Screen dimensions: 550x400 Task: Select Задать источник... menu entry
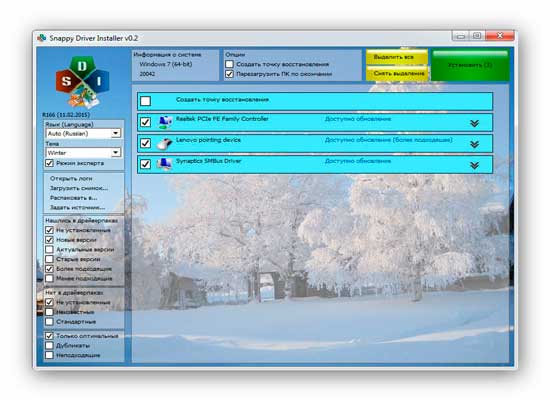[78, 207]
